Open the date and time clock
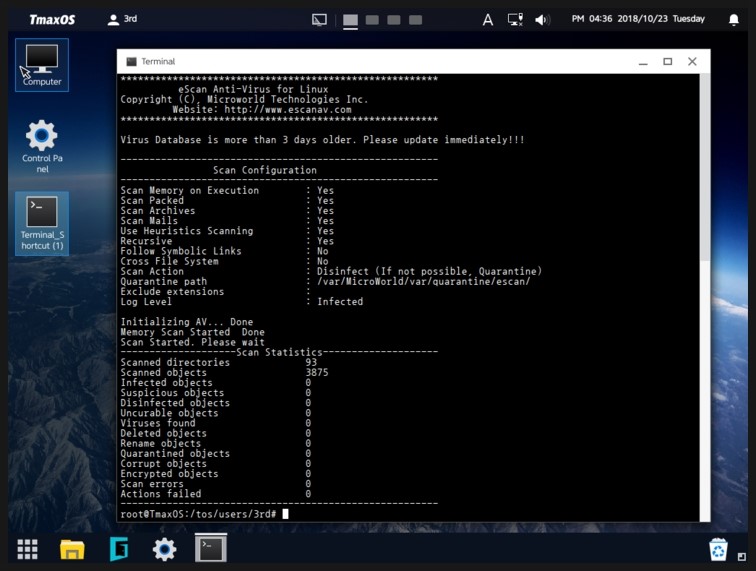The image size is (756, 571). [x=638, y=19]
